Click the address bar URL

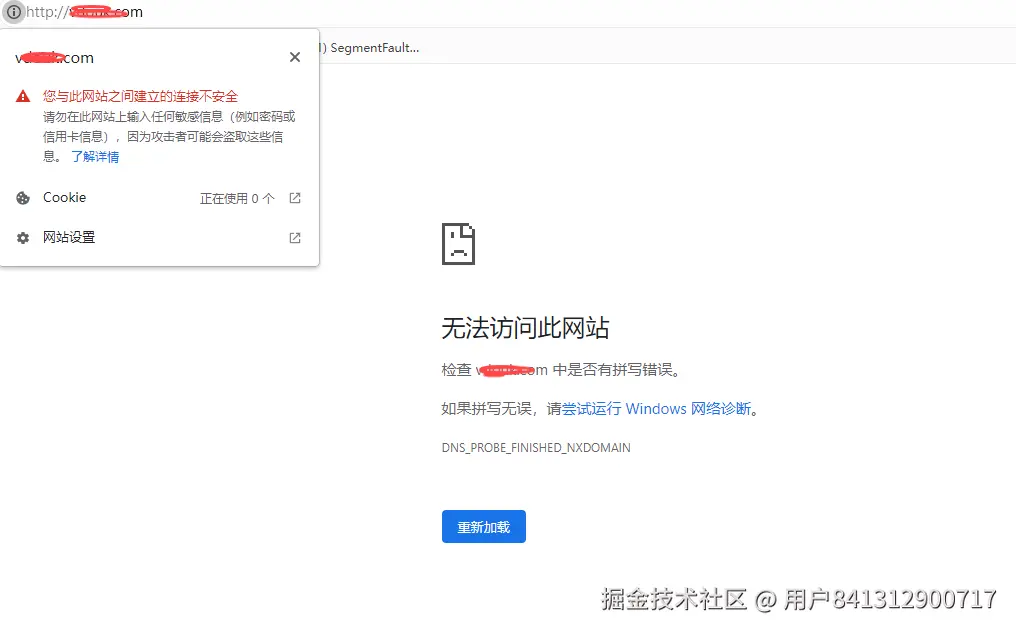tap(85, 12)
